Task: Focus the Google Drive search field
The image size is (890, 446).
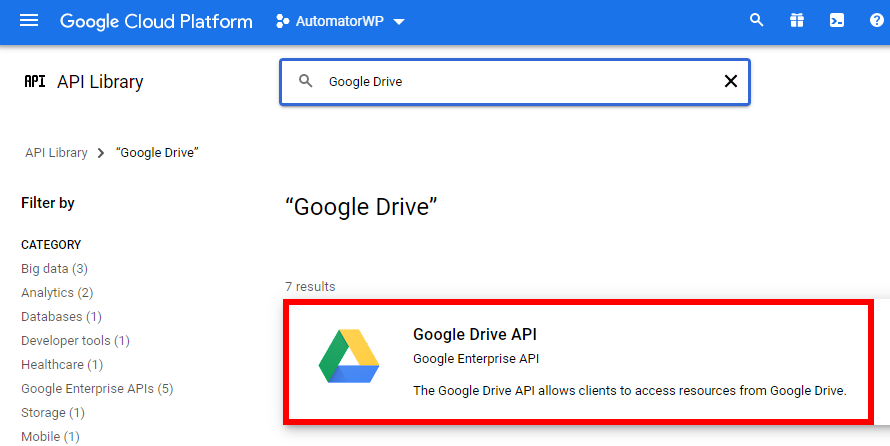Action: 515,82
